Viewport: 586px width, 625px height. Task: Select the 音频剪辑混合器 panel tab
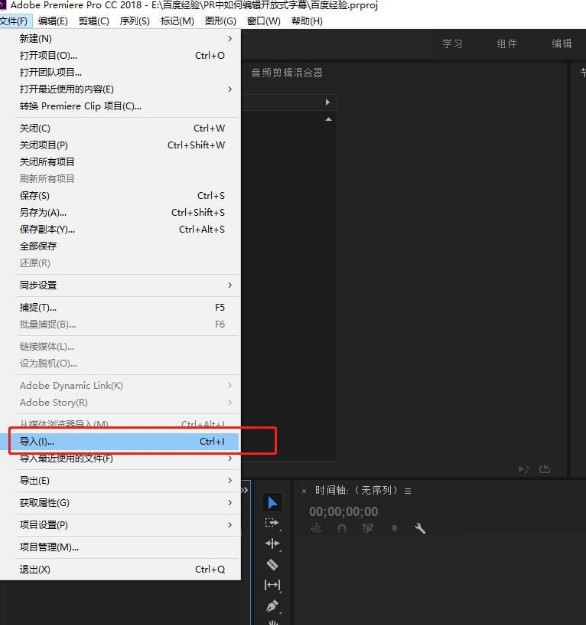(x=287, y=73)
